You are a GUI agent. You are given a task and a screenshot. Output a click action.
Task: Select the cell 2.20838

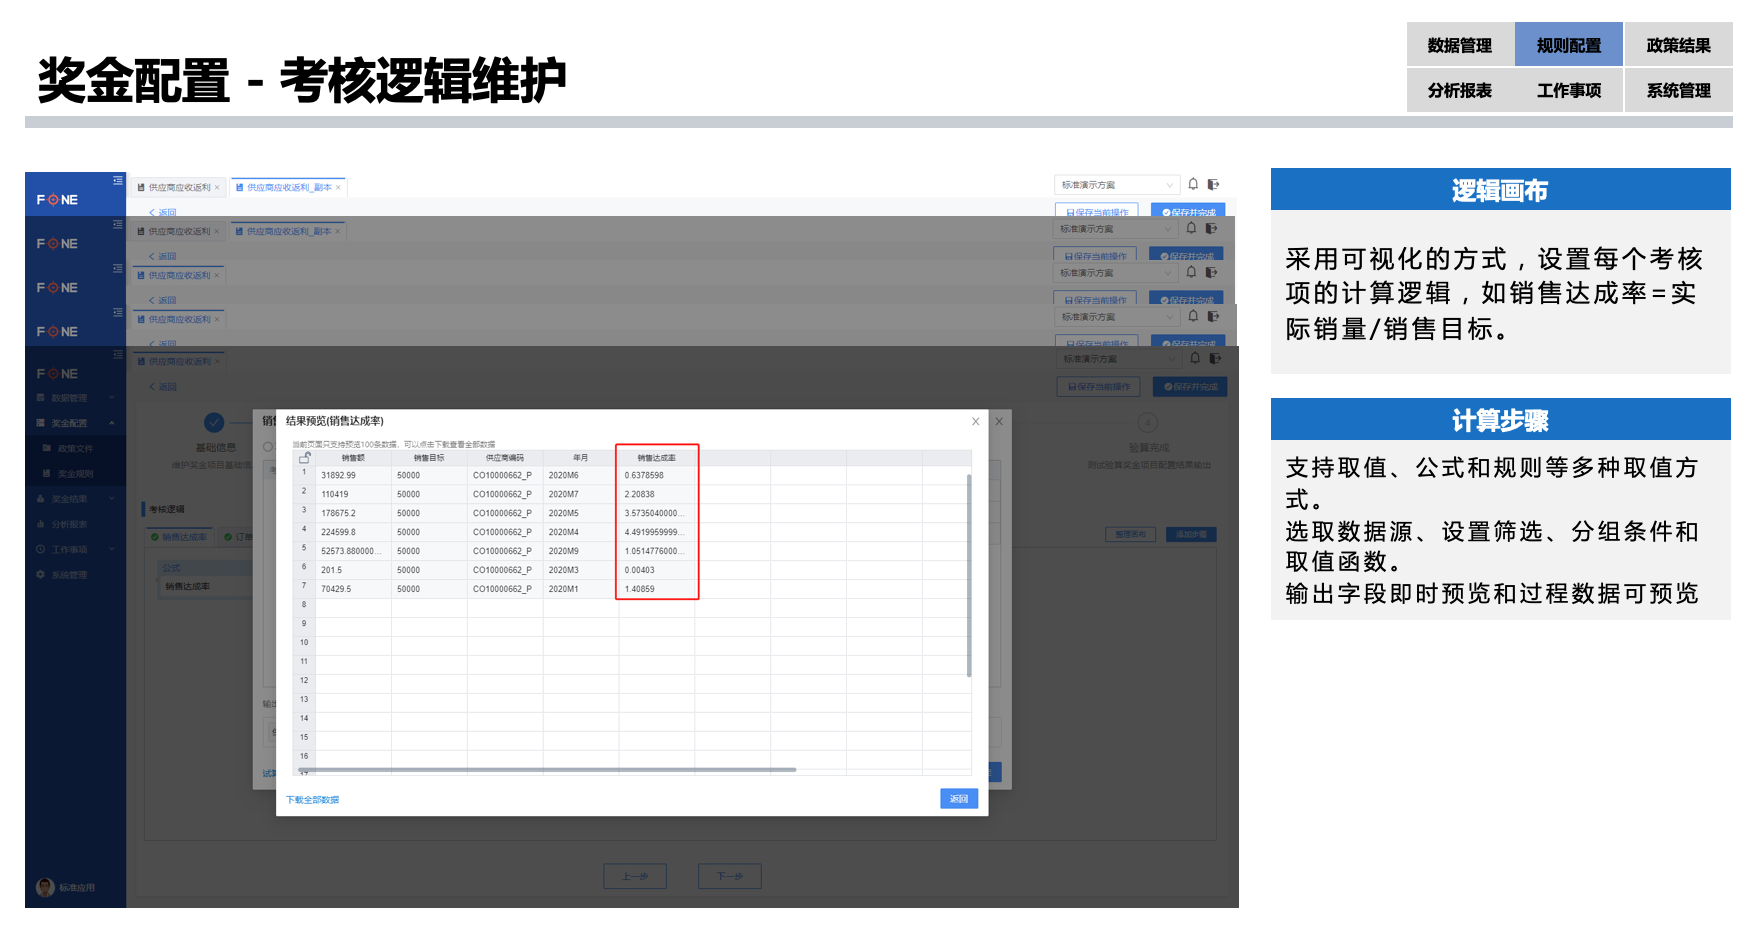pos(657,495)
